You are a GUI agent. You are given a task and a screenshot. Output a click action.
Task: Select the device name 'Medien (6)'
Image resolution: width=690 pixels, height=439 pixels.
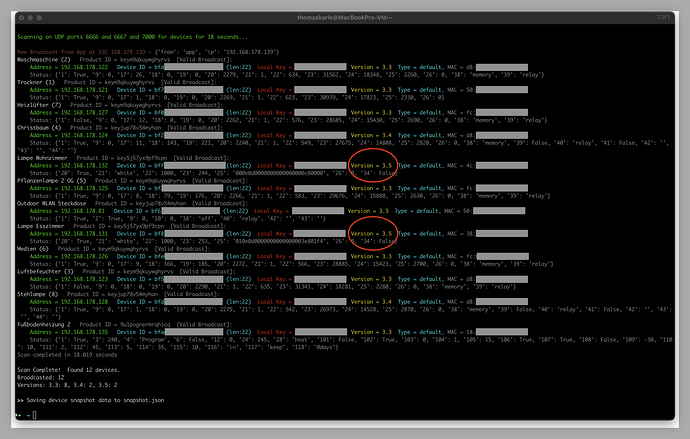point(33,249)
